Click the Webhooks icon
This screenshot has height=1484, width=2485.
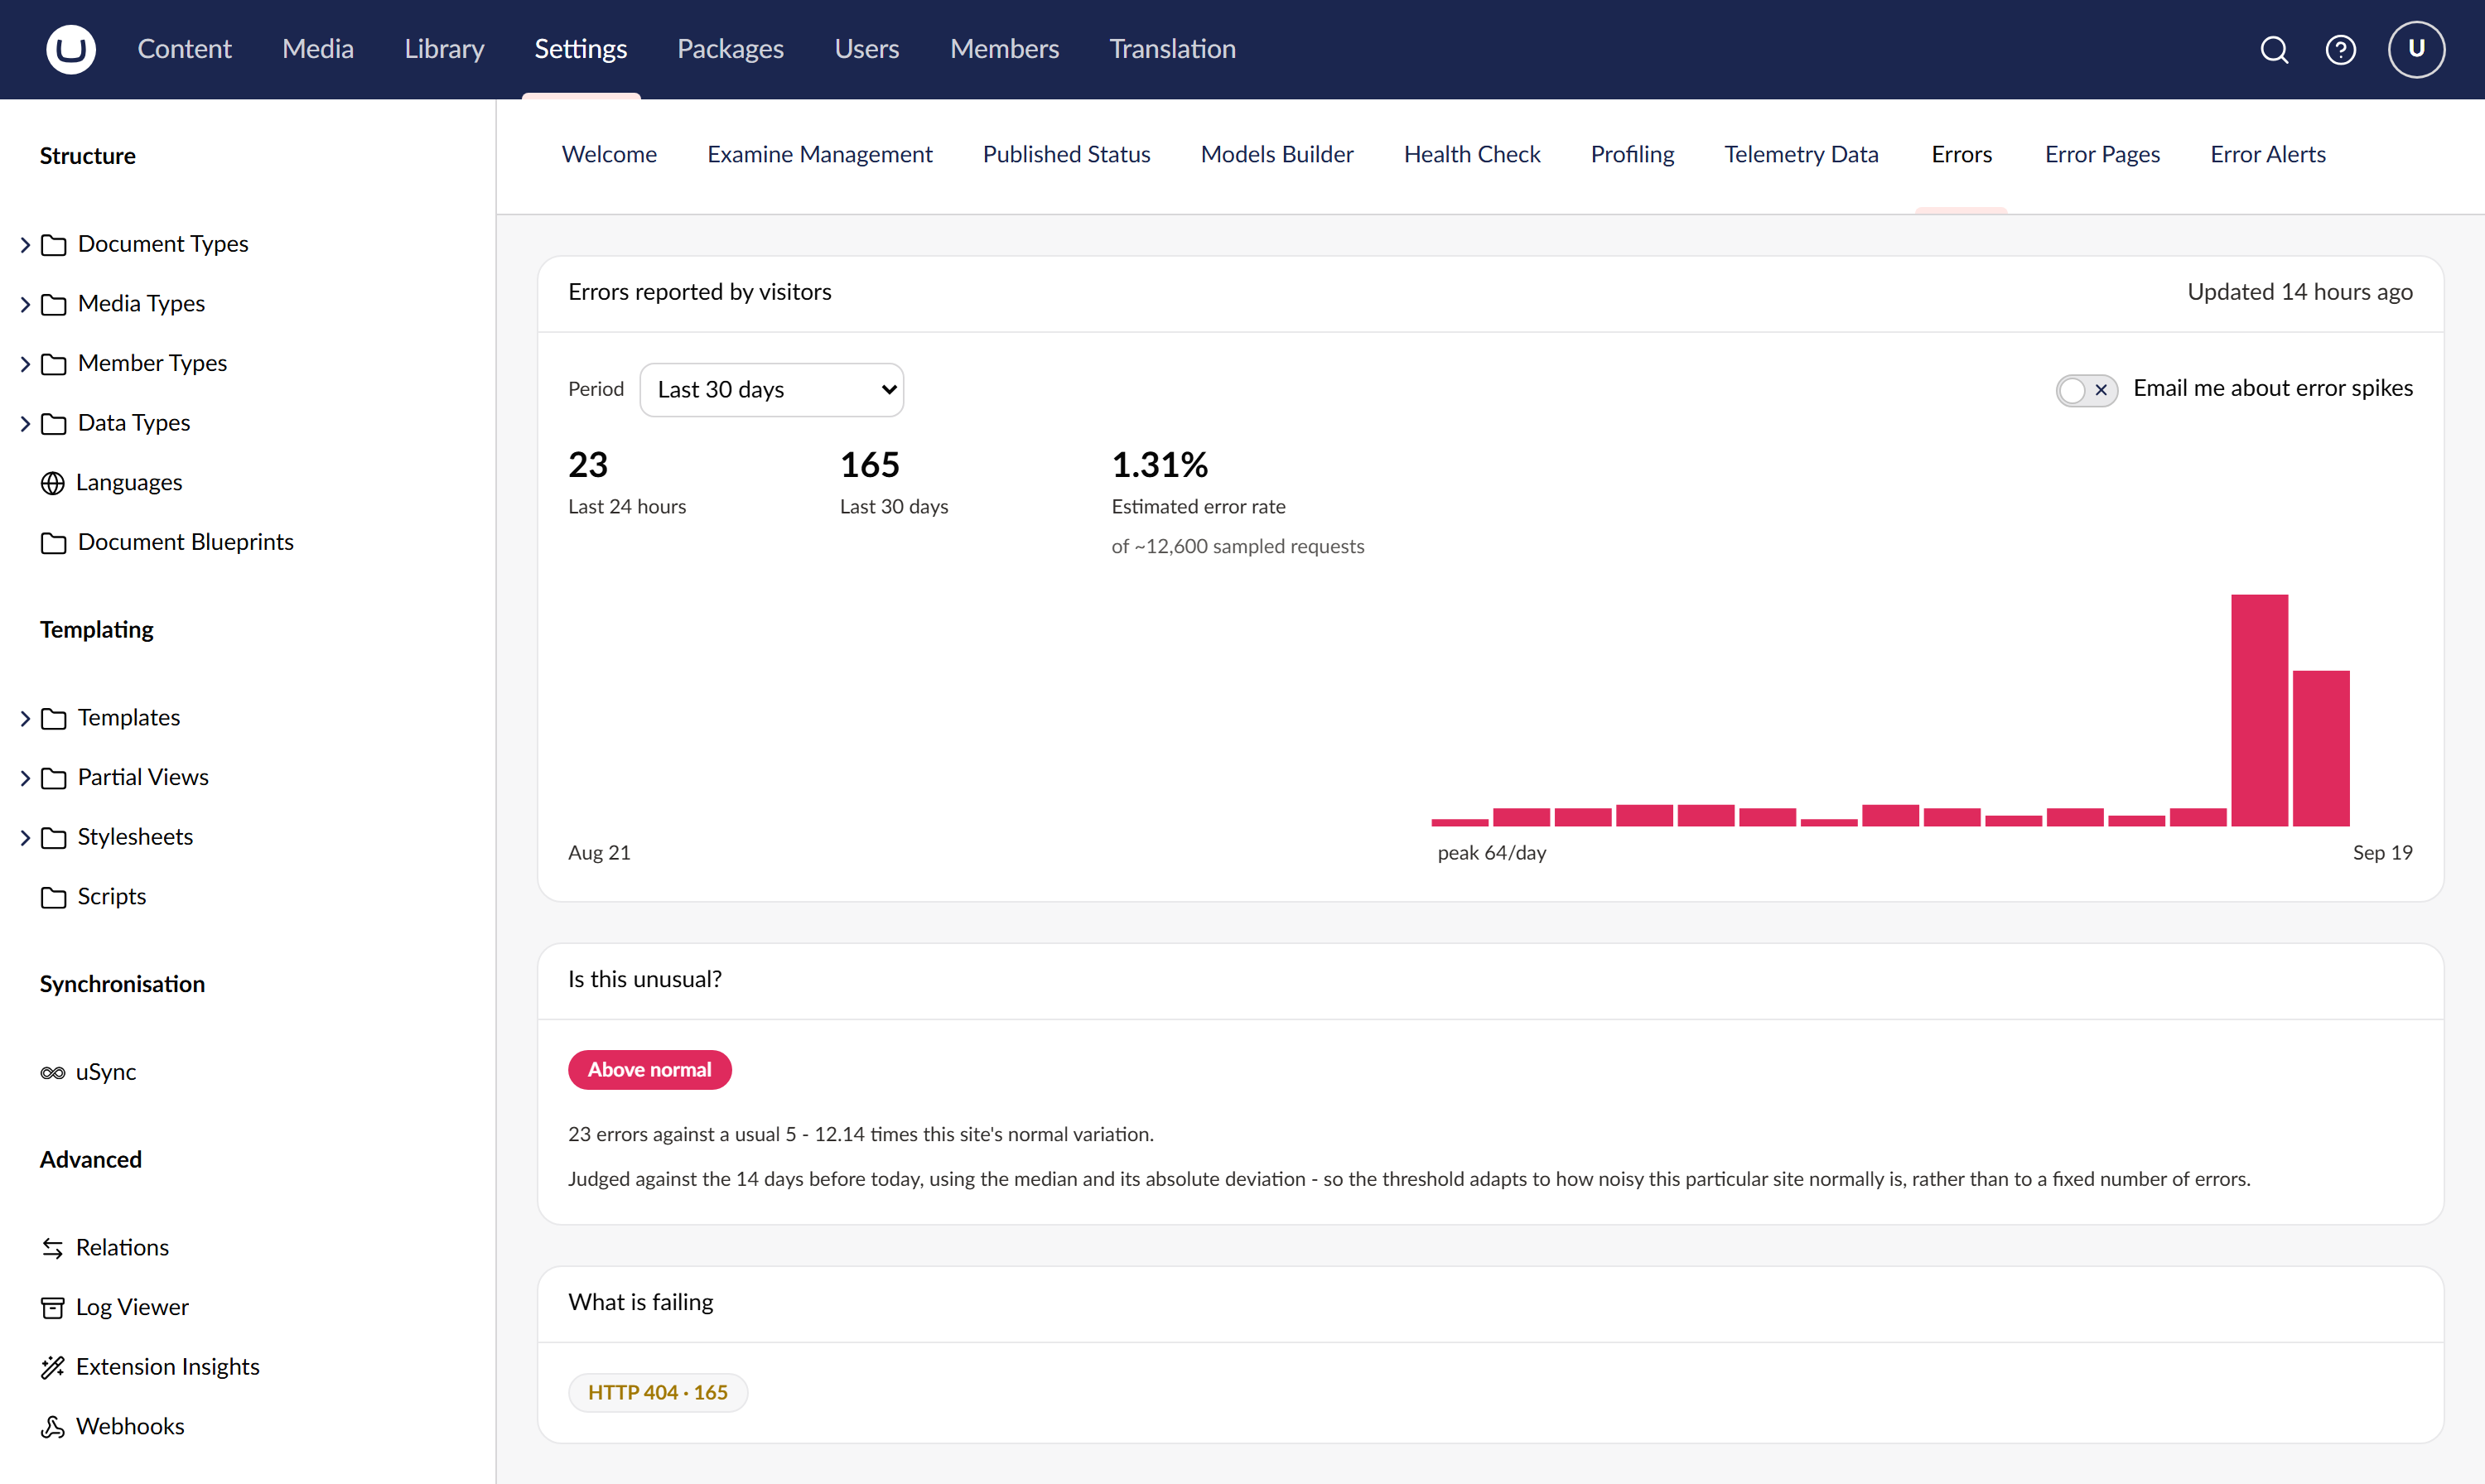(53, 1426)
